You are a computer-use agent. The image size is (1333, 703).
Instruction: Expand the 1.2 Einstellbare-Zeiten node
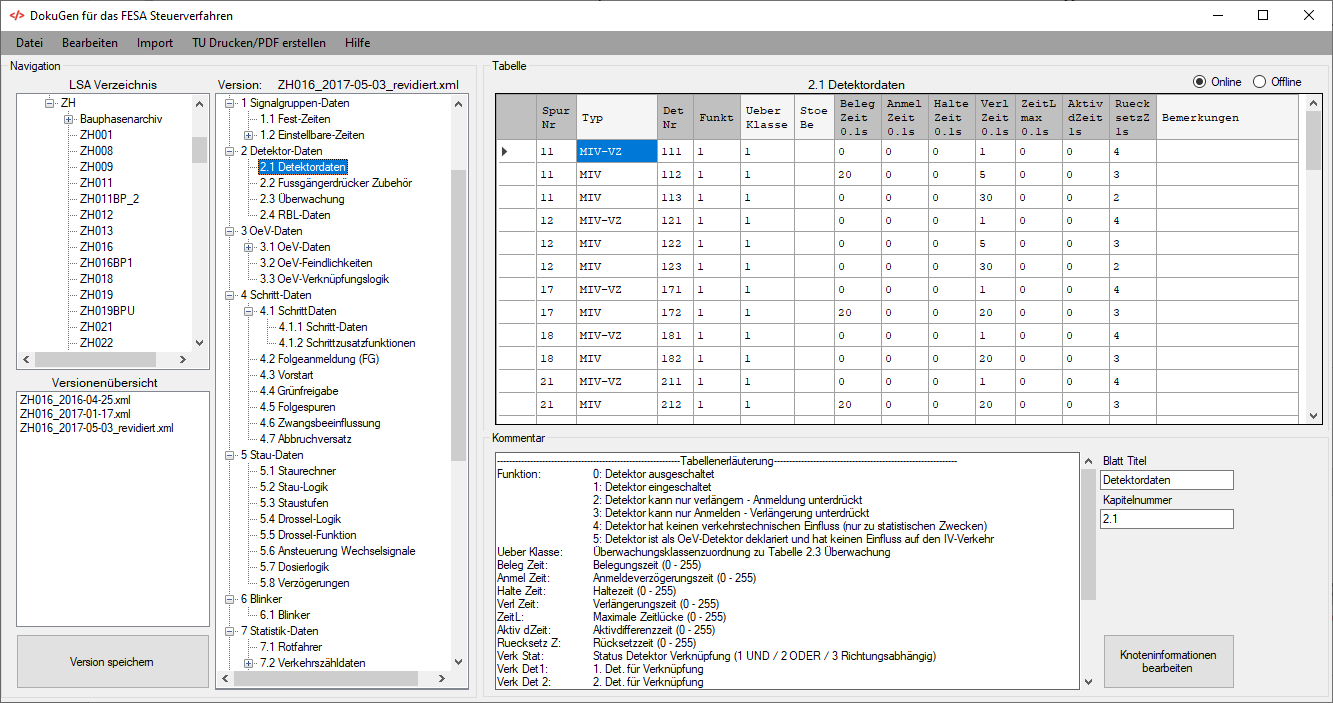click(x=249, y=135)
